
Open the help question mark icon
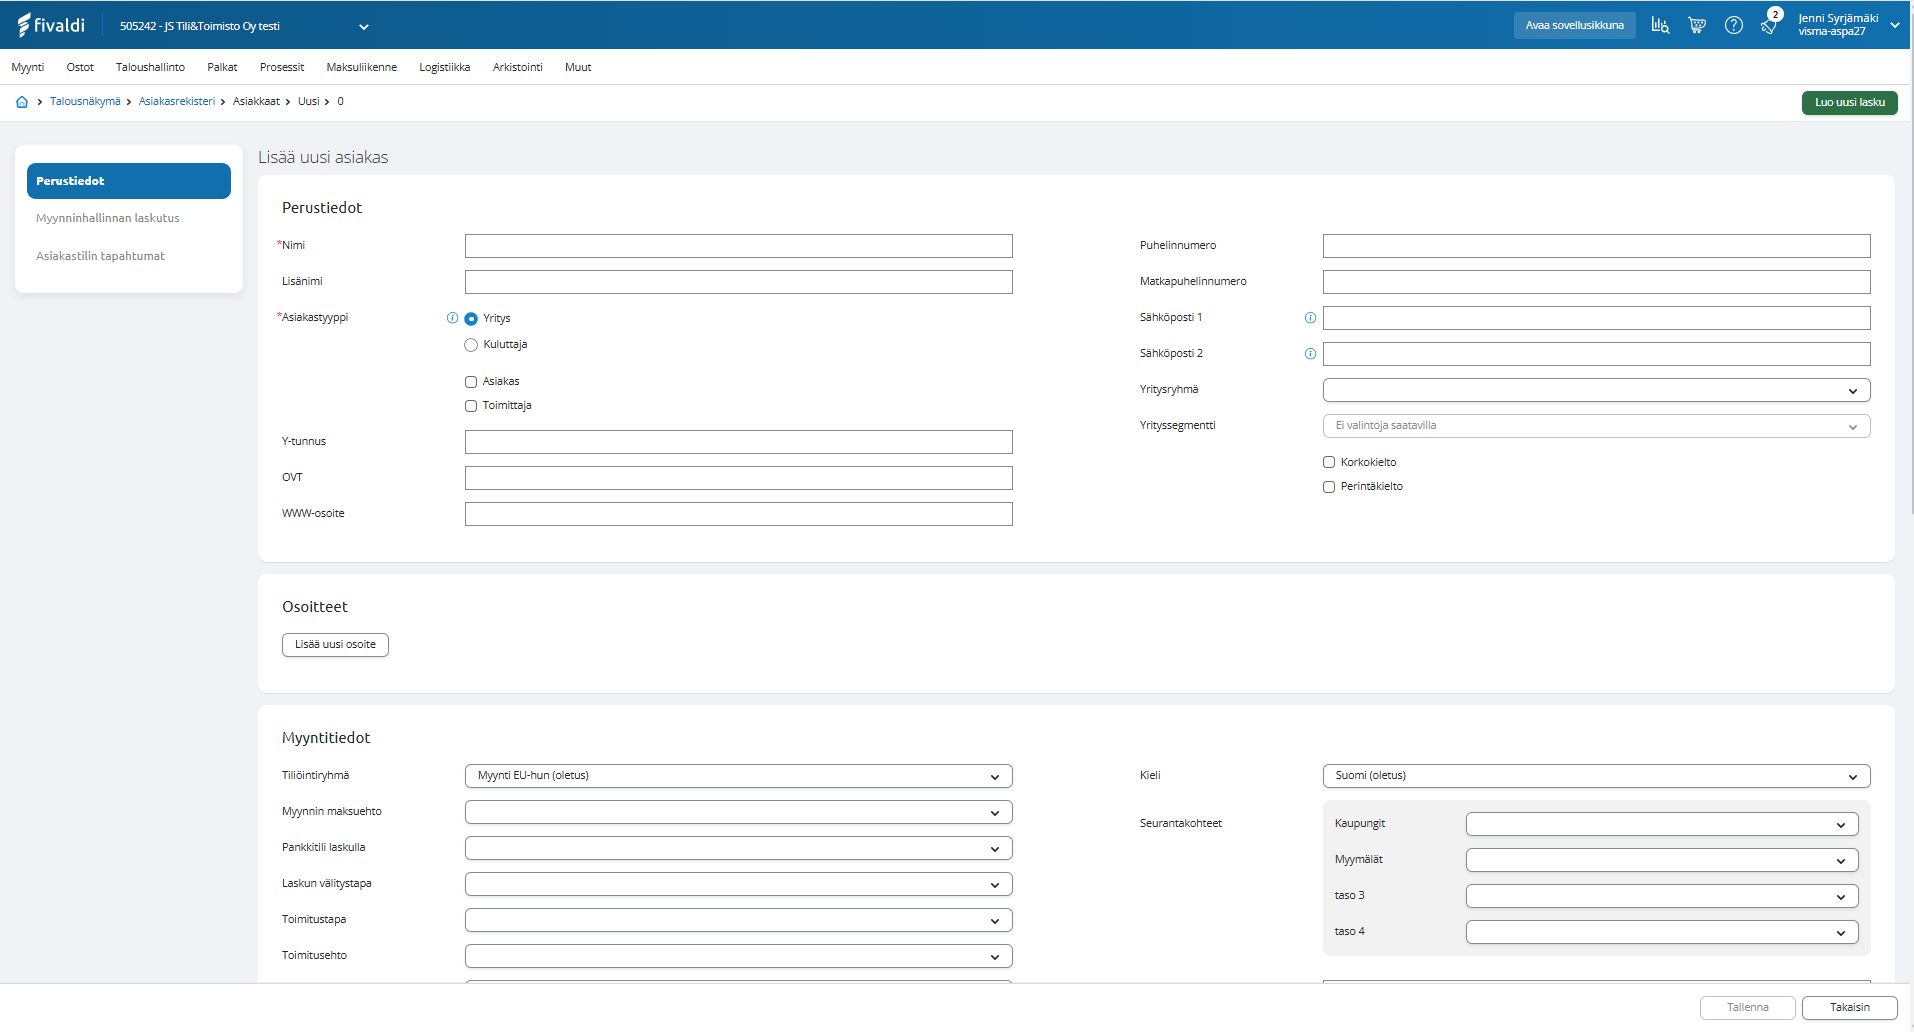(x=1734, y=26)
